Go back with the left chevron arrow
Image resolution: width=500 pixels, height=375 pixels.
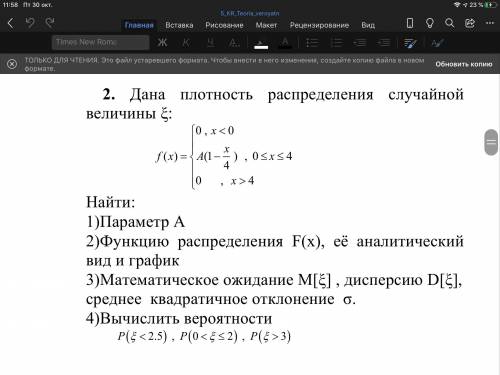(x=11, y=23)
